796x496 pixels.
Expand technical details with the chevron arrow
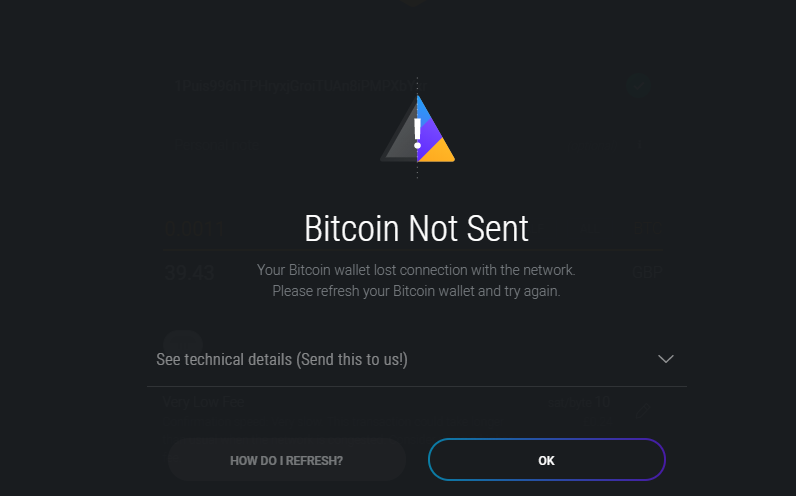coord(666,359)
